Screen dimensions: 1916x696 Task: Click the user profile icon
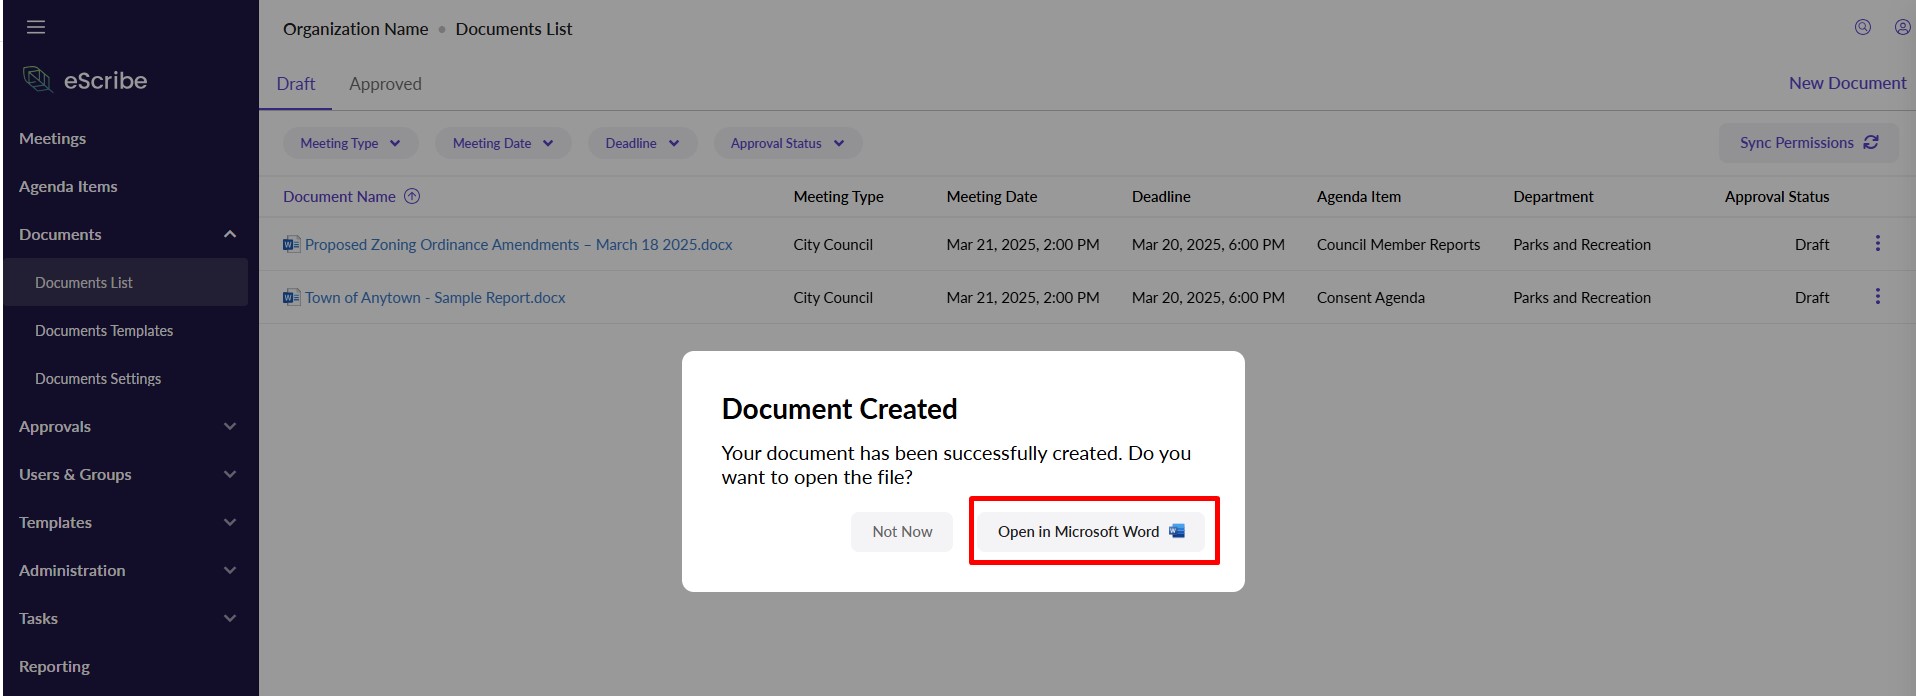coord(1902,28)
